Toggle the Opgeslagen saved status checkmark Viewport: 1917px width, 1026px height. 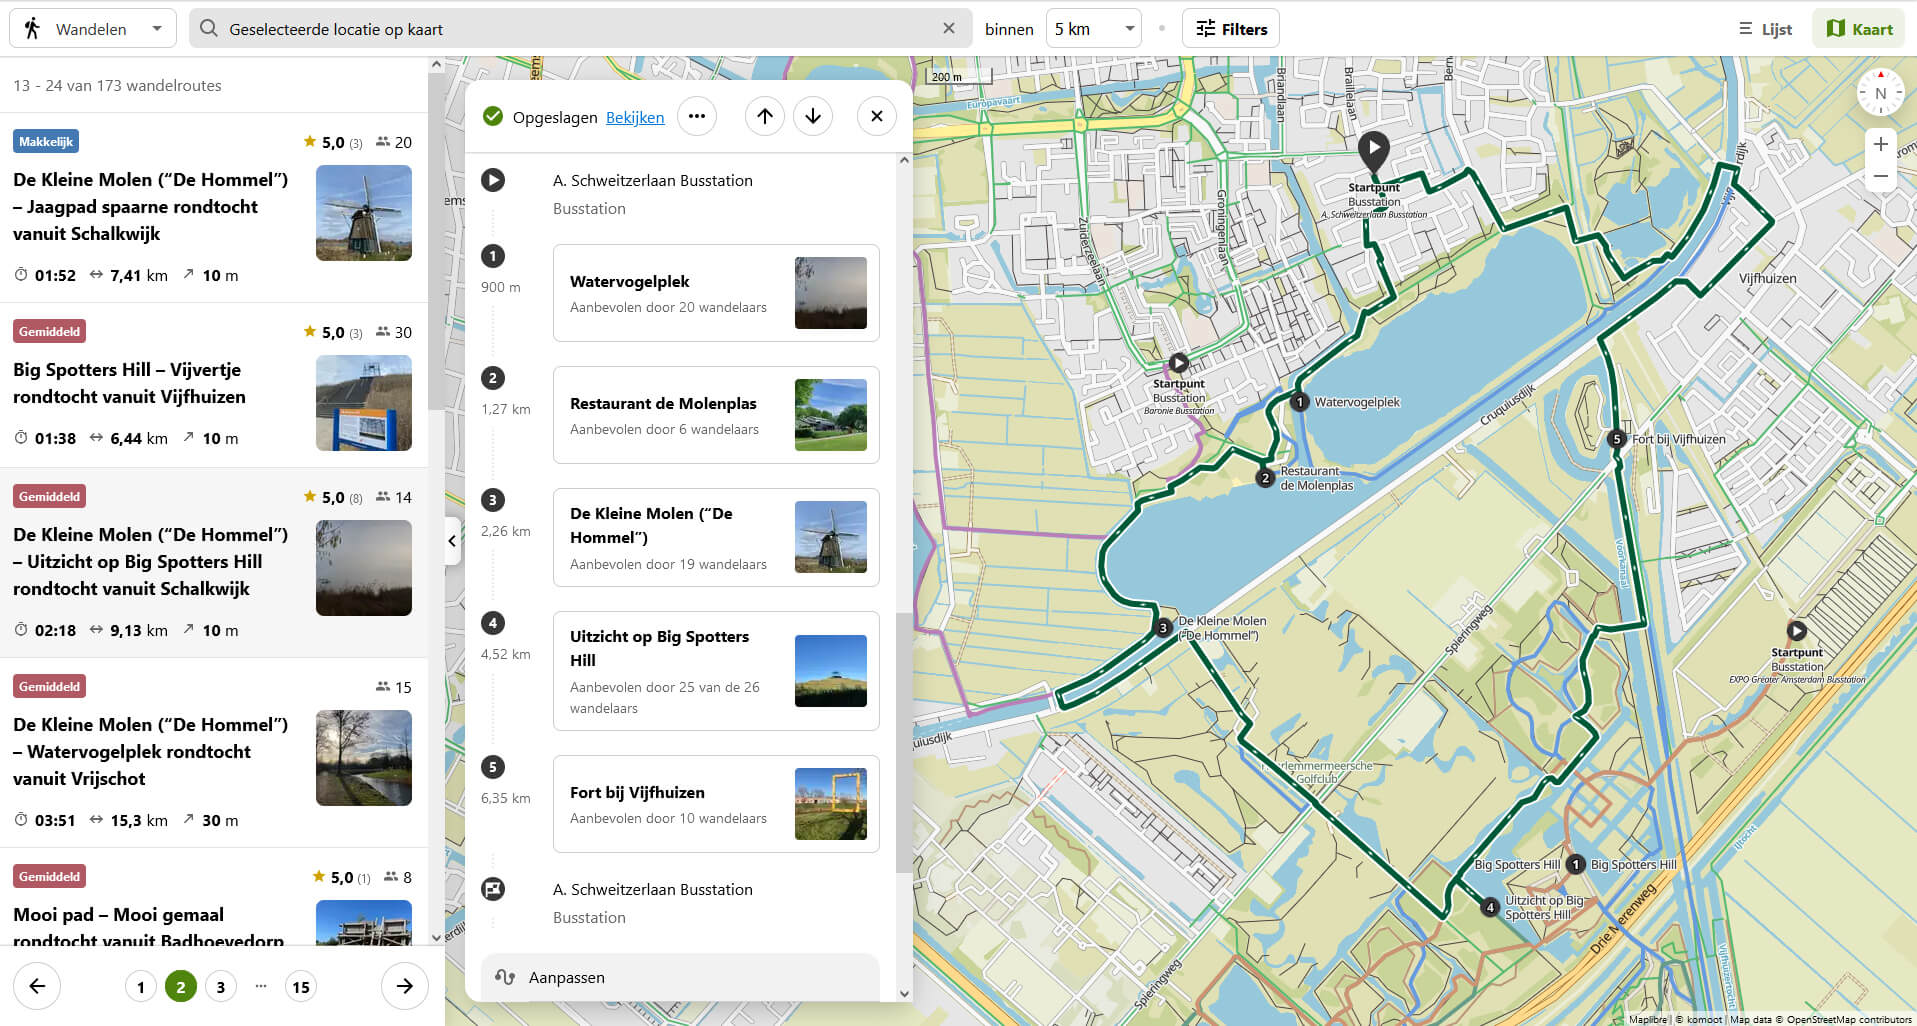tap(492, 116)
